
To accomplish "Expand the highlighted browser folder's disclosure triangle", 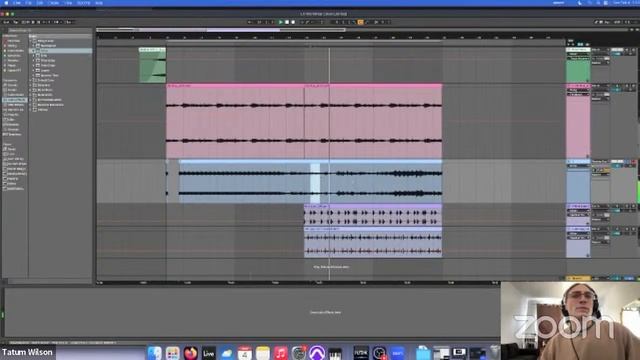I will pos(32,51).
